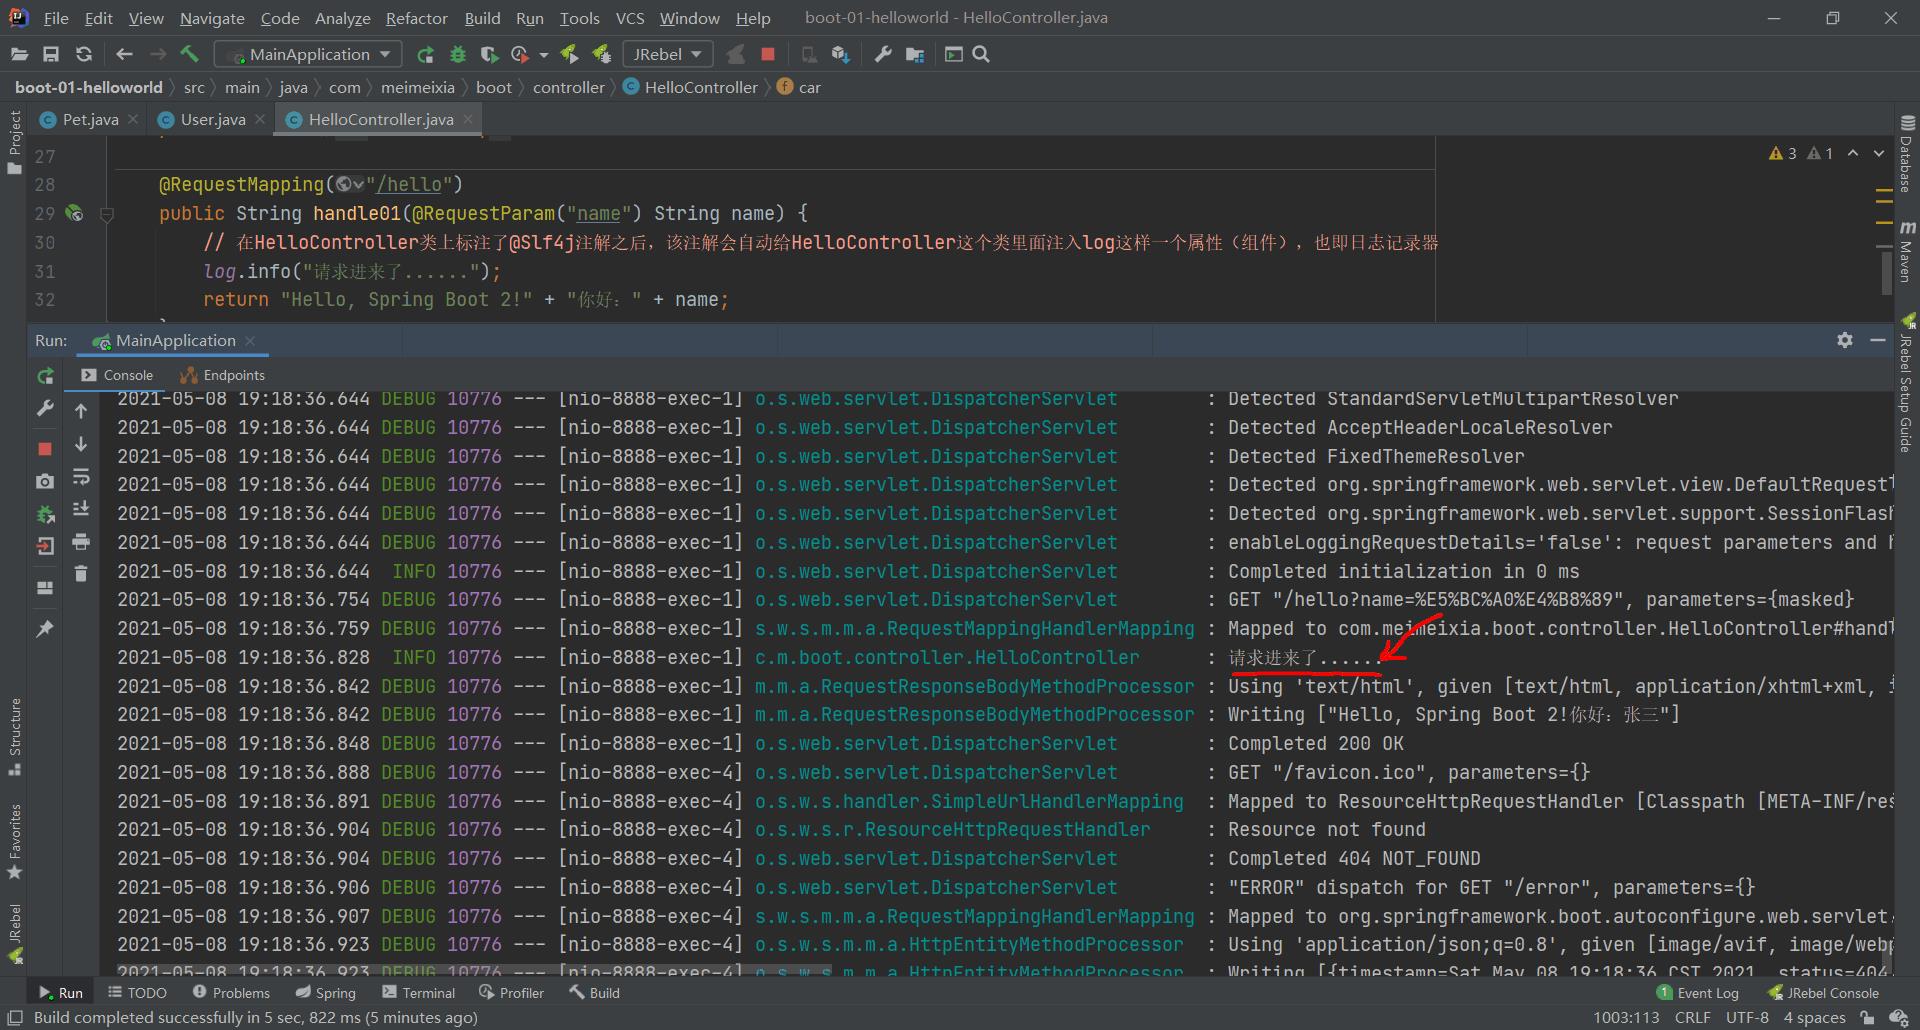The height and width of the screenshot is (1030, 1920).
Task: Click the line 29 gutter run icon
Action: click(x=74, y=213)
